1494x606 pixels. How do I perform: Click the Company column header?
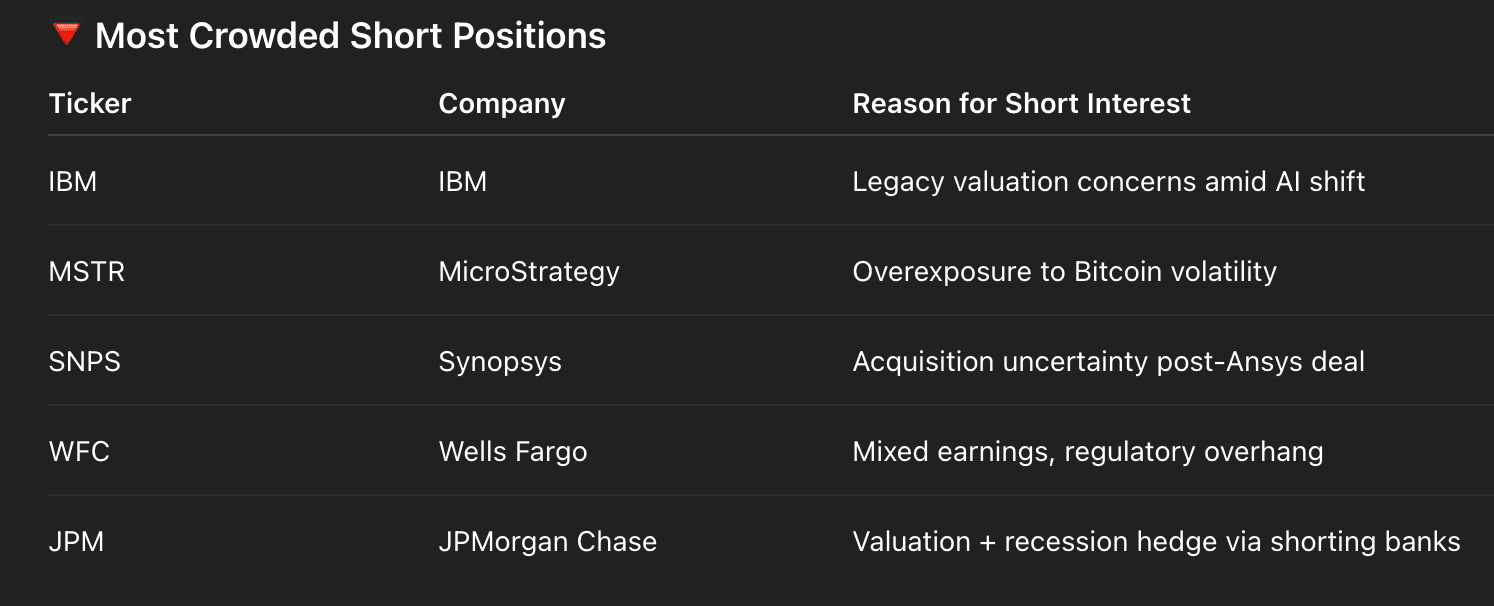(502, 103)
